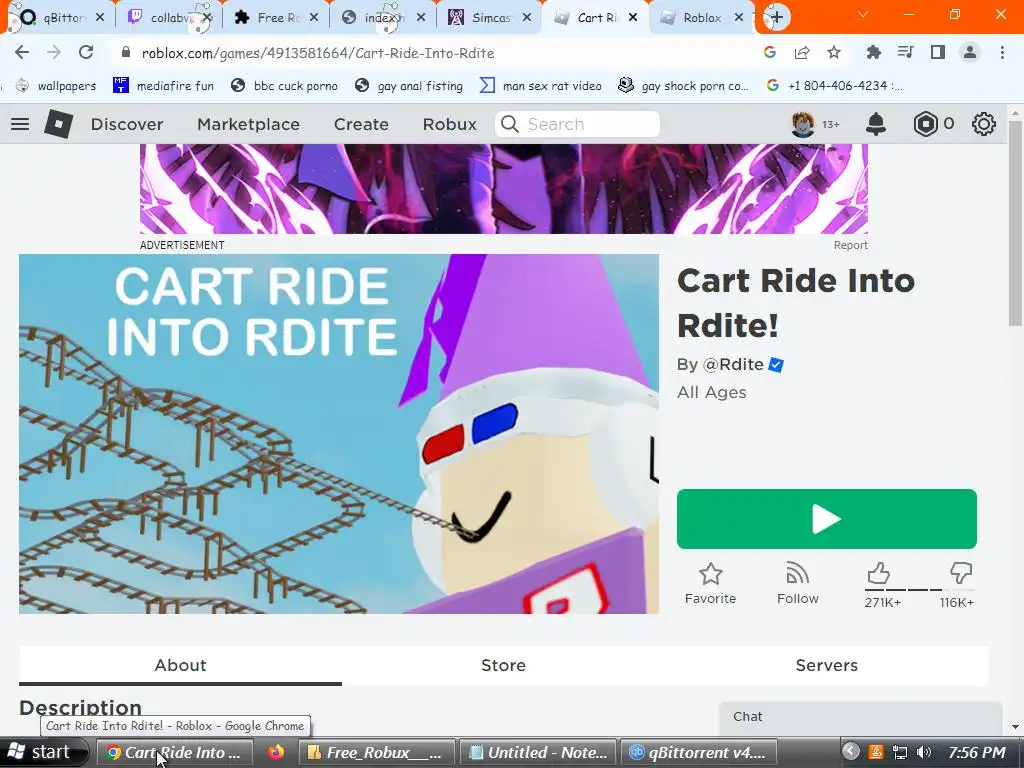The width and height of the screenshot is (1024, 768).
Task: Start the game with the green Play button
Action: coord(827,519)
